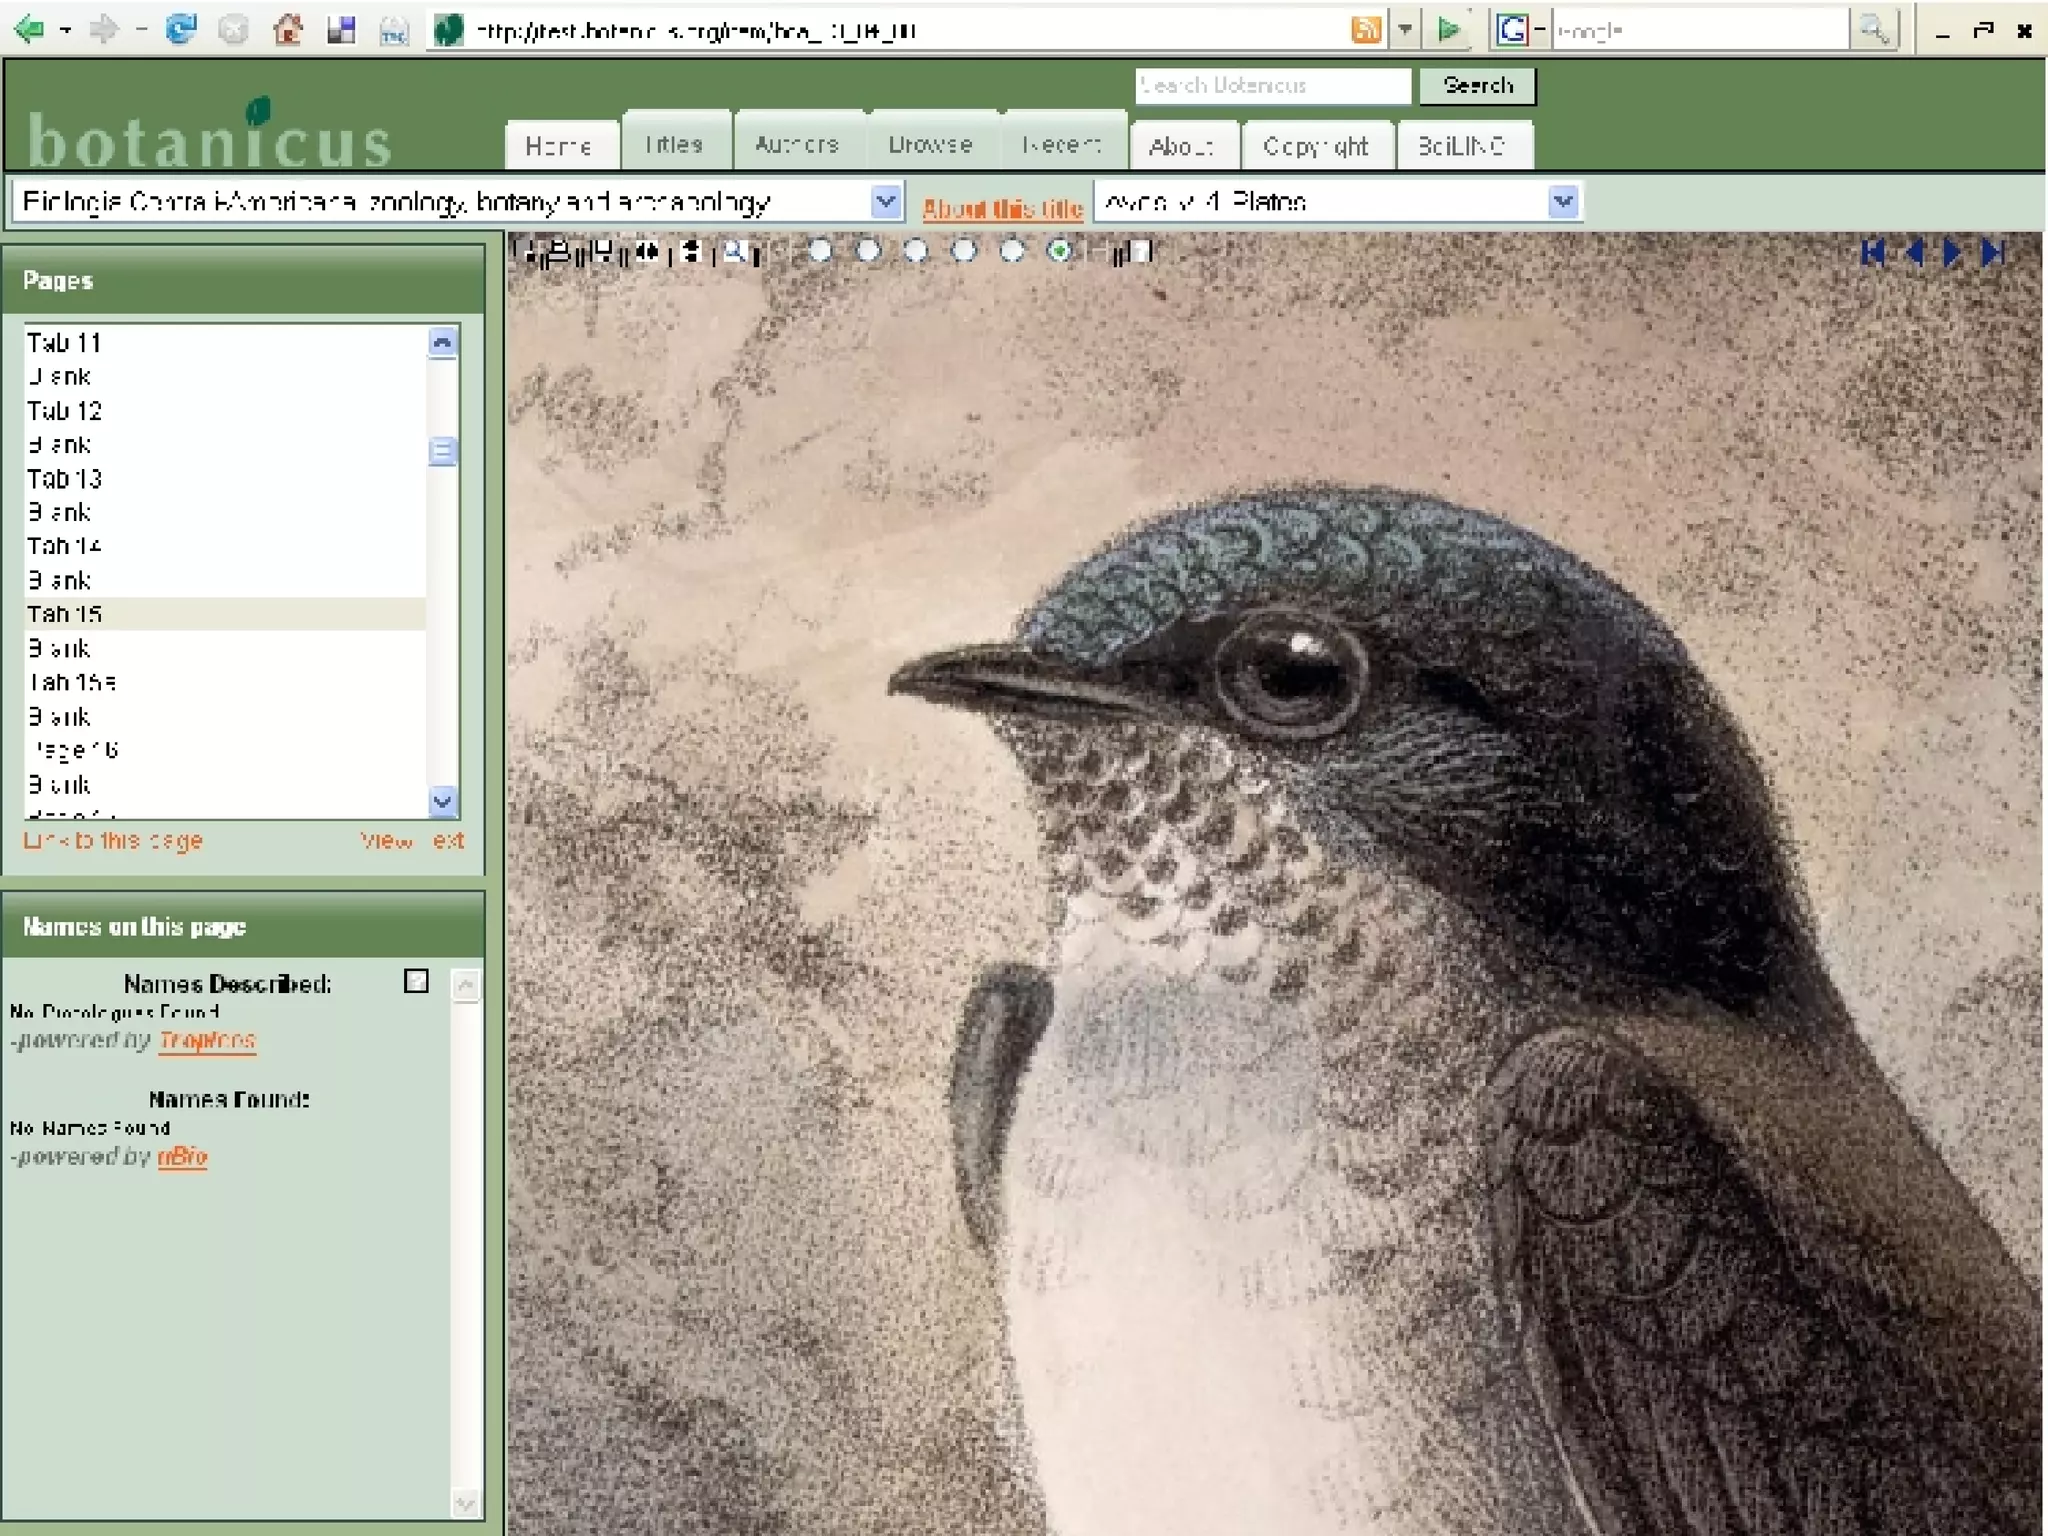Expand the Aves v.4 Plates volume dropdown
The image size is (2048, 1536).
tap(1563, 202)
